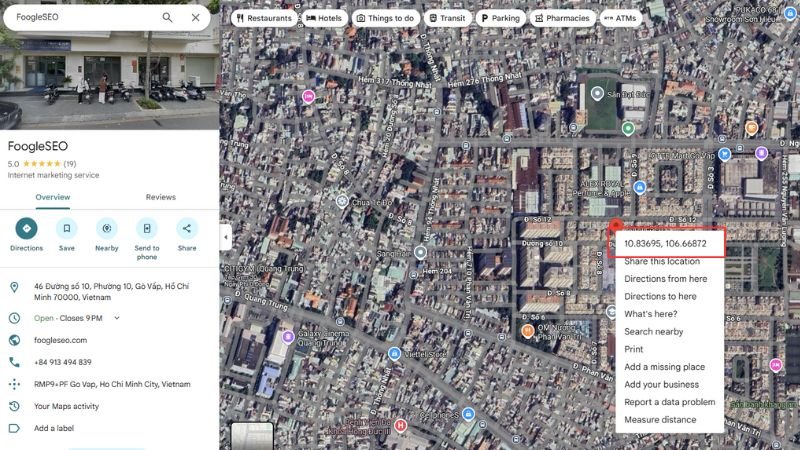Click the Pharmacies filter chip
This screenshot has height=450, width=800.
tap(561, 18)
